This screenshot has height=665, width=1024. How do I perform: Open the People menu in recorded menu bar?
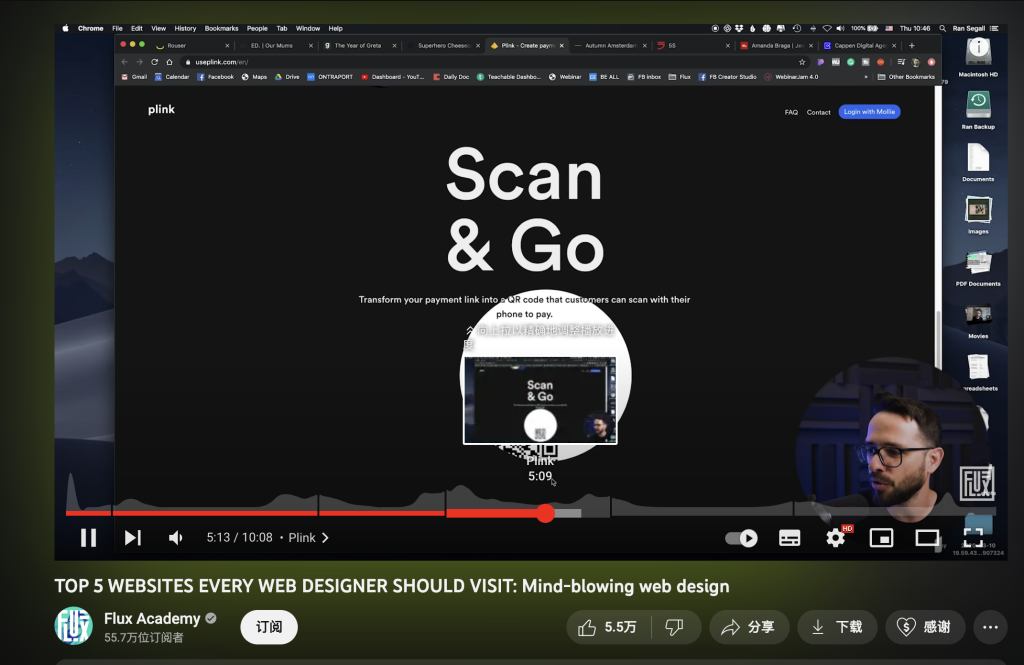(257, 28)
